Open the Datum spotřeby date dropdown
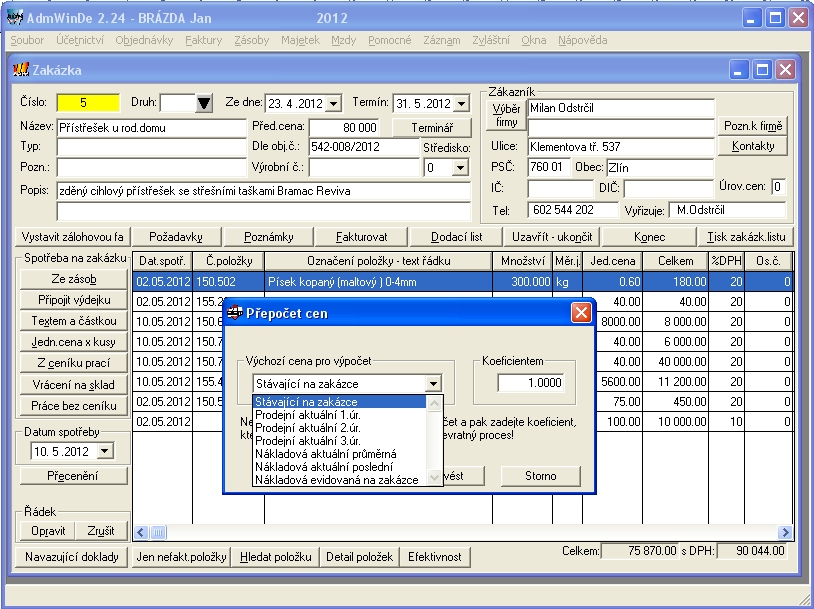 tap(104, 451)
